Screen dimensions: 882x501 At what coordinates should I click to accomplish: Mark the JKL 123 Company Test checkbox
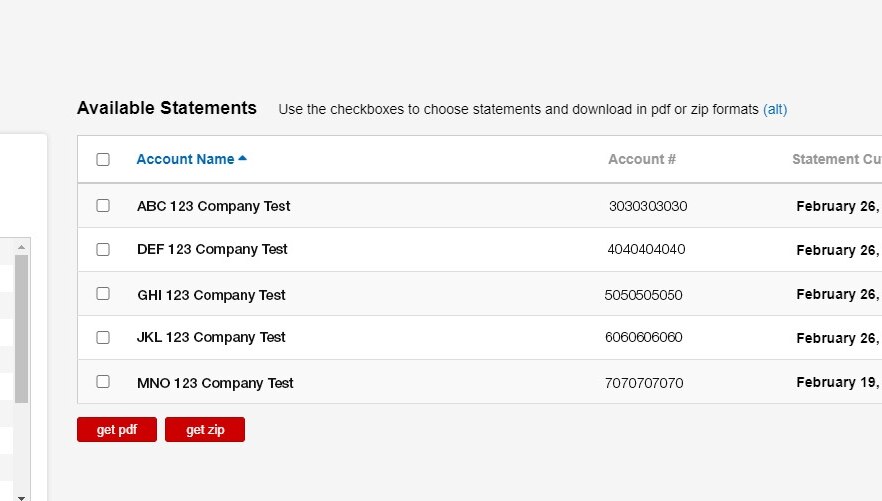(x=103, y=338)
